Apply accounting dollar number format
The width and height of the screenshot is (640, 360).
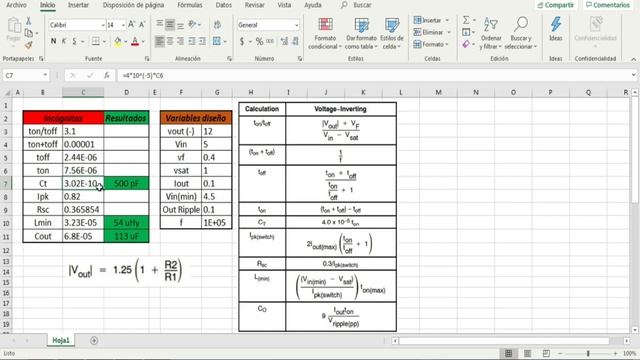pyautogui.click(x=242, y=41)
